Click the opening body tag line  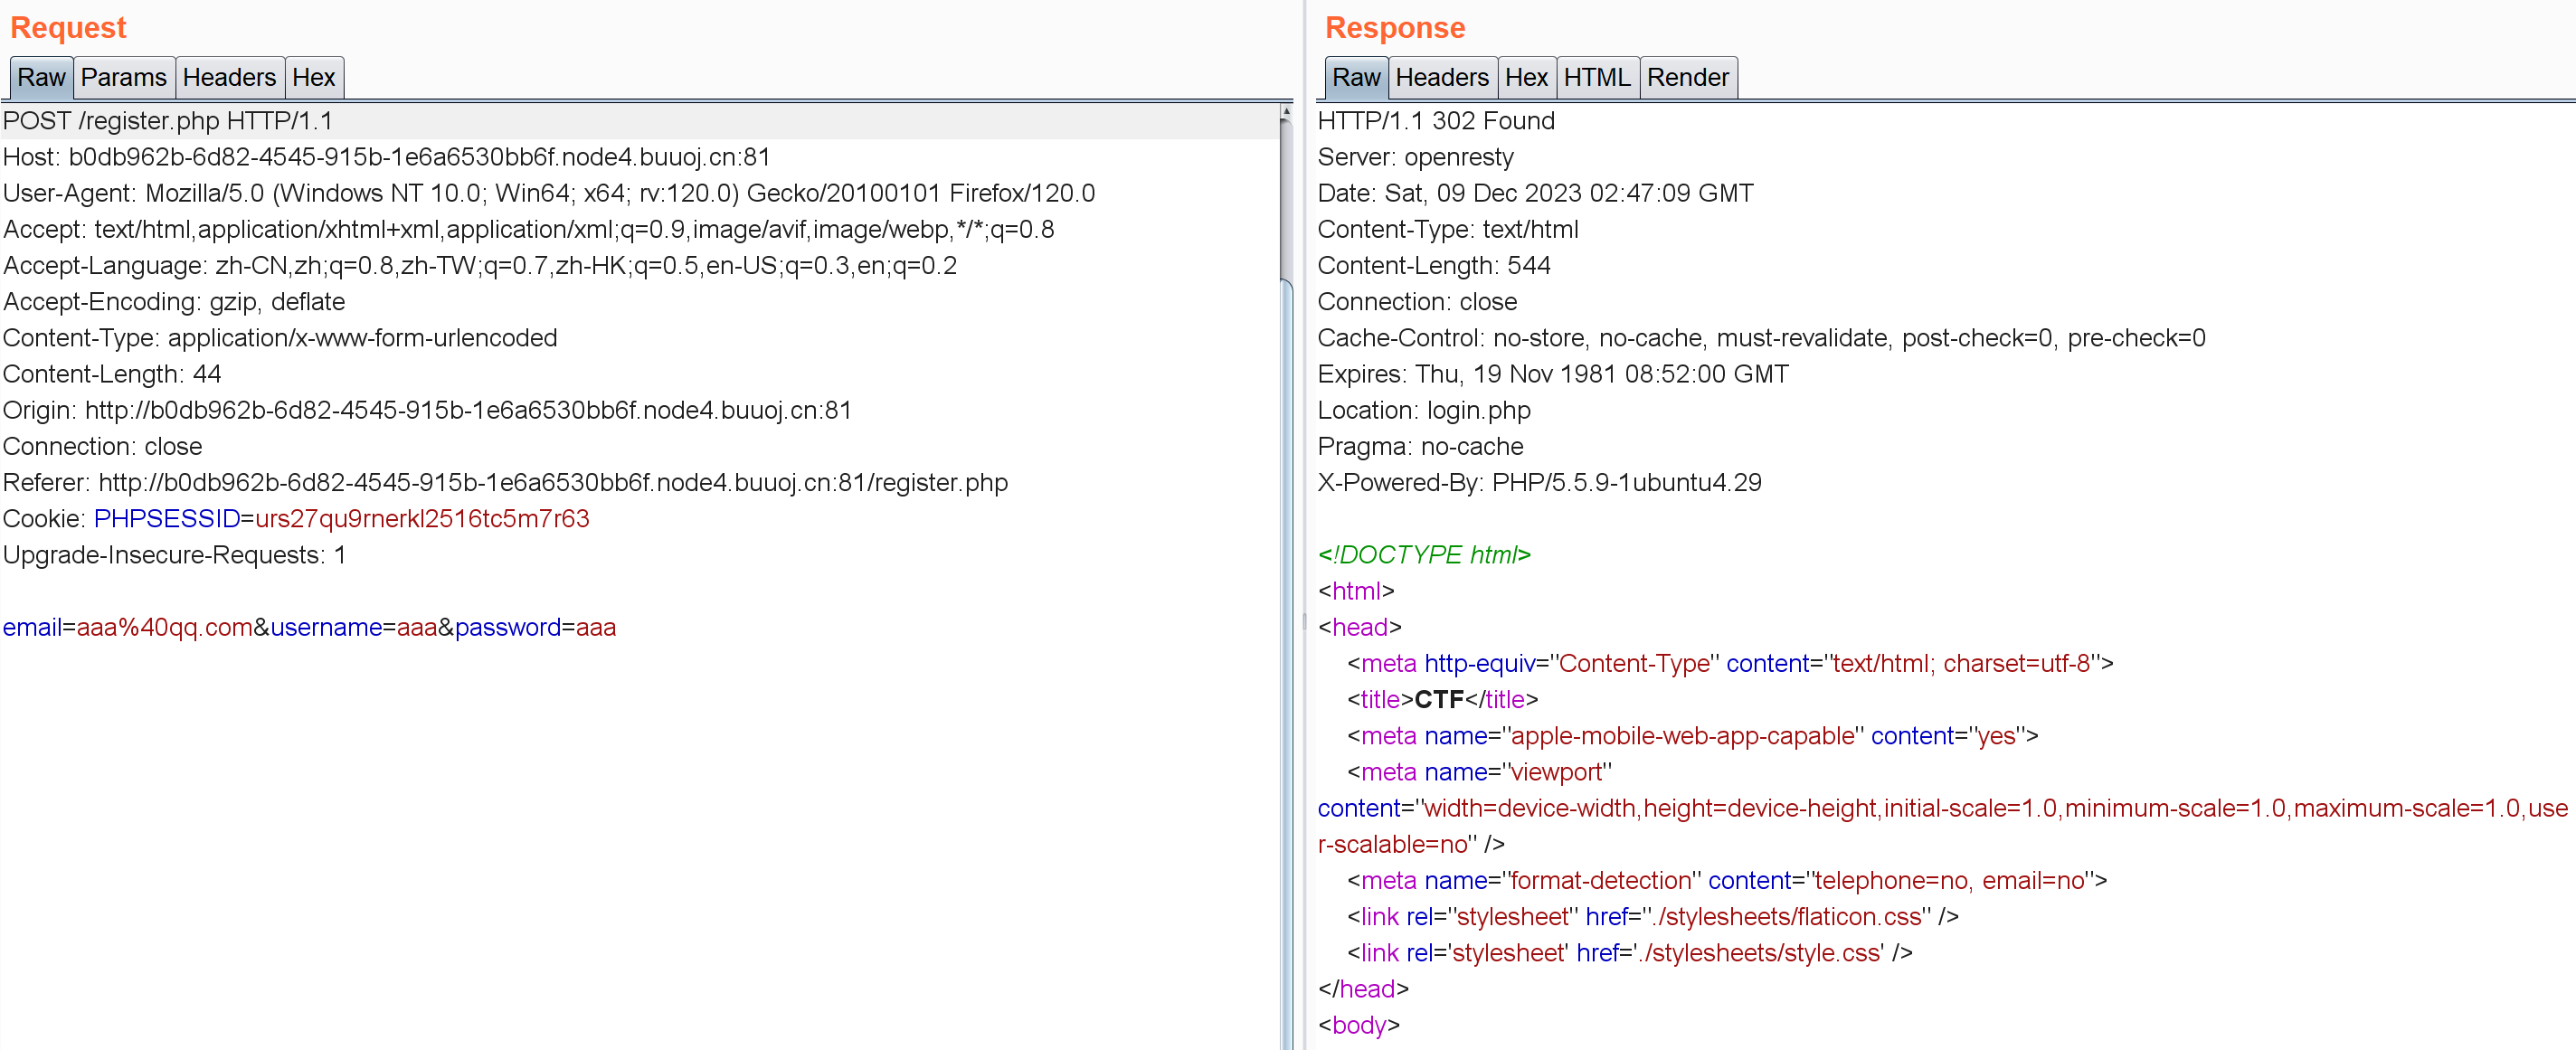[1359, 1025]
